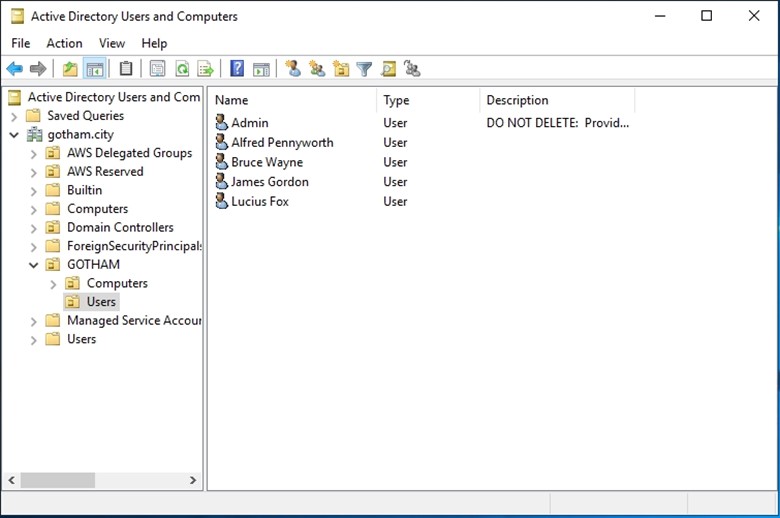Image resolution: width=780 pixels, height=518 pixels.
Task: Open the Help menu
Action: click(x=154, y=43)
